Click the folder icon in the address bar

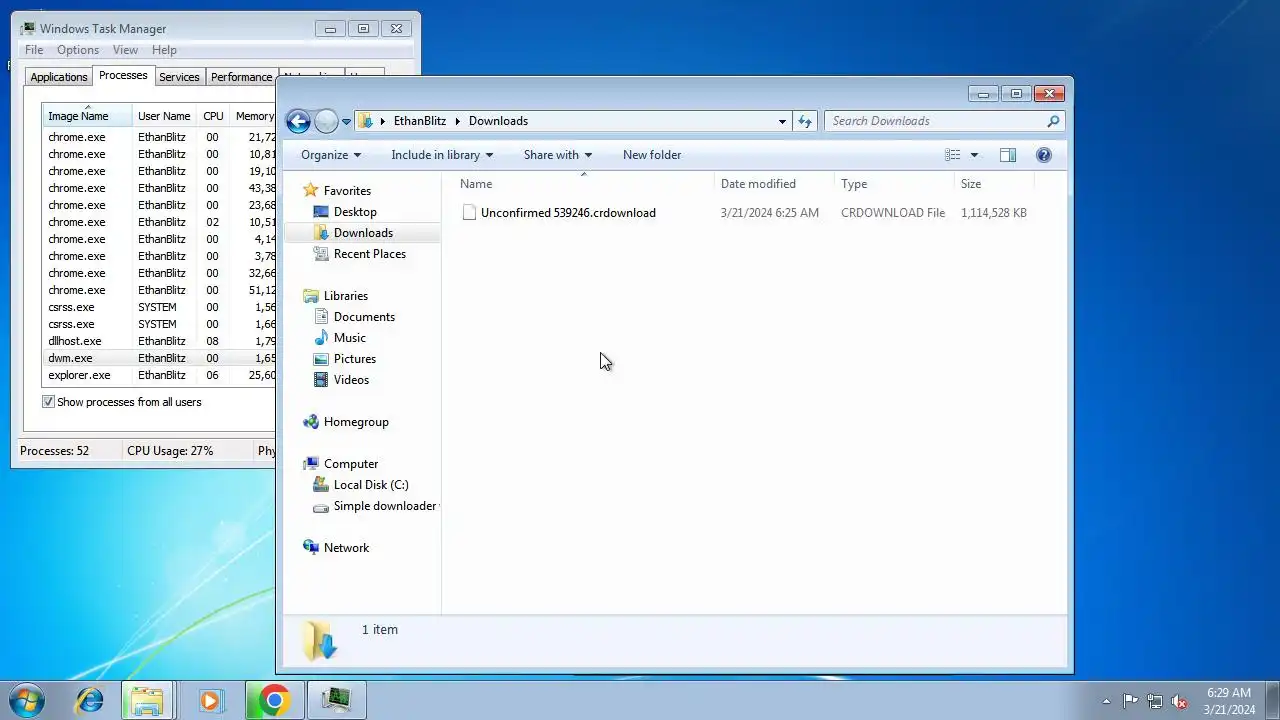click(x=366, y=121)
